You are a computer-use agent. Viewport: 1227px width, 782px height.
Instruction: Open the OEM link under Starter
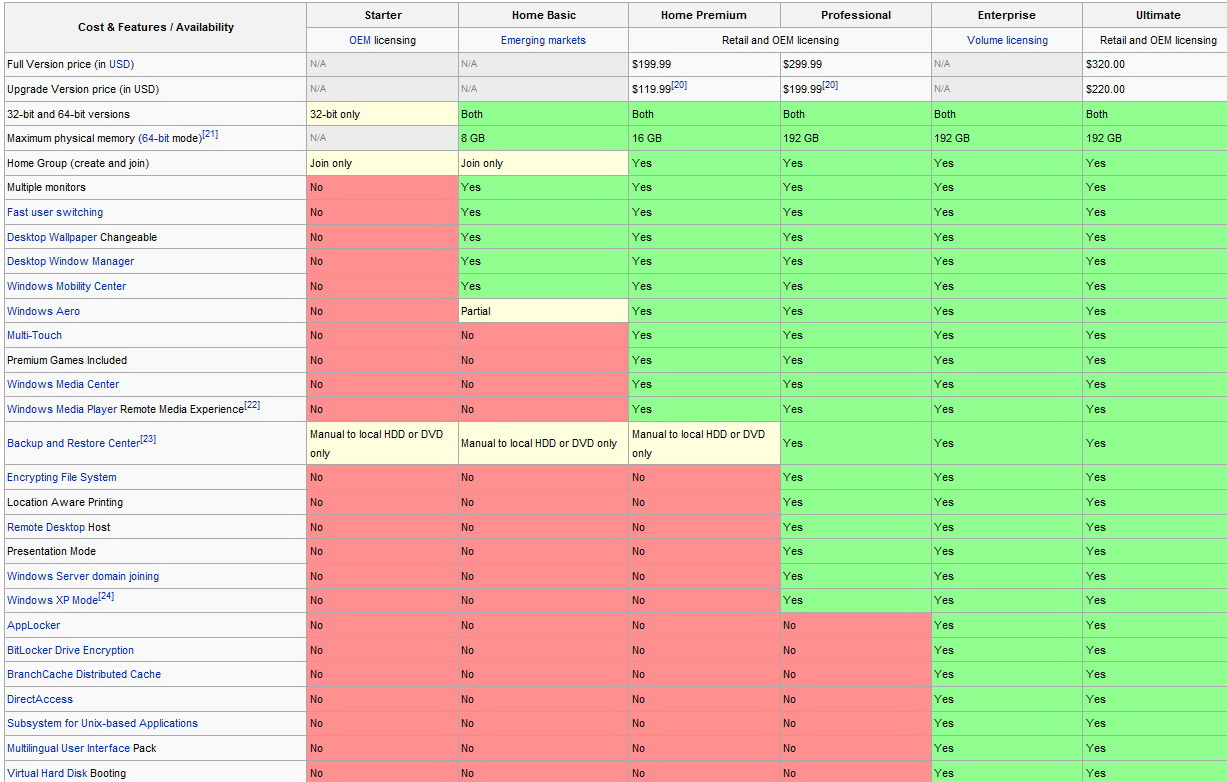[359, 40]
